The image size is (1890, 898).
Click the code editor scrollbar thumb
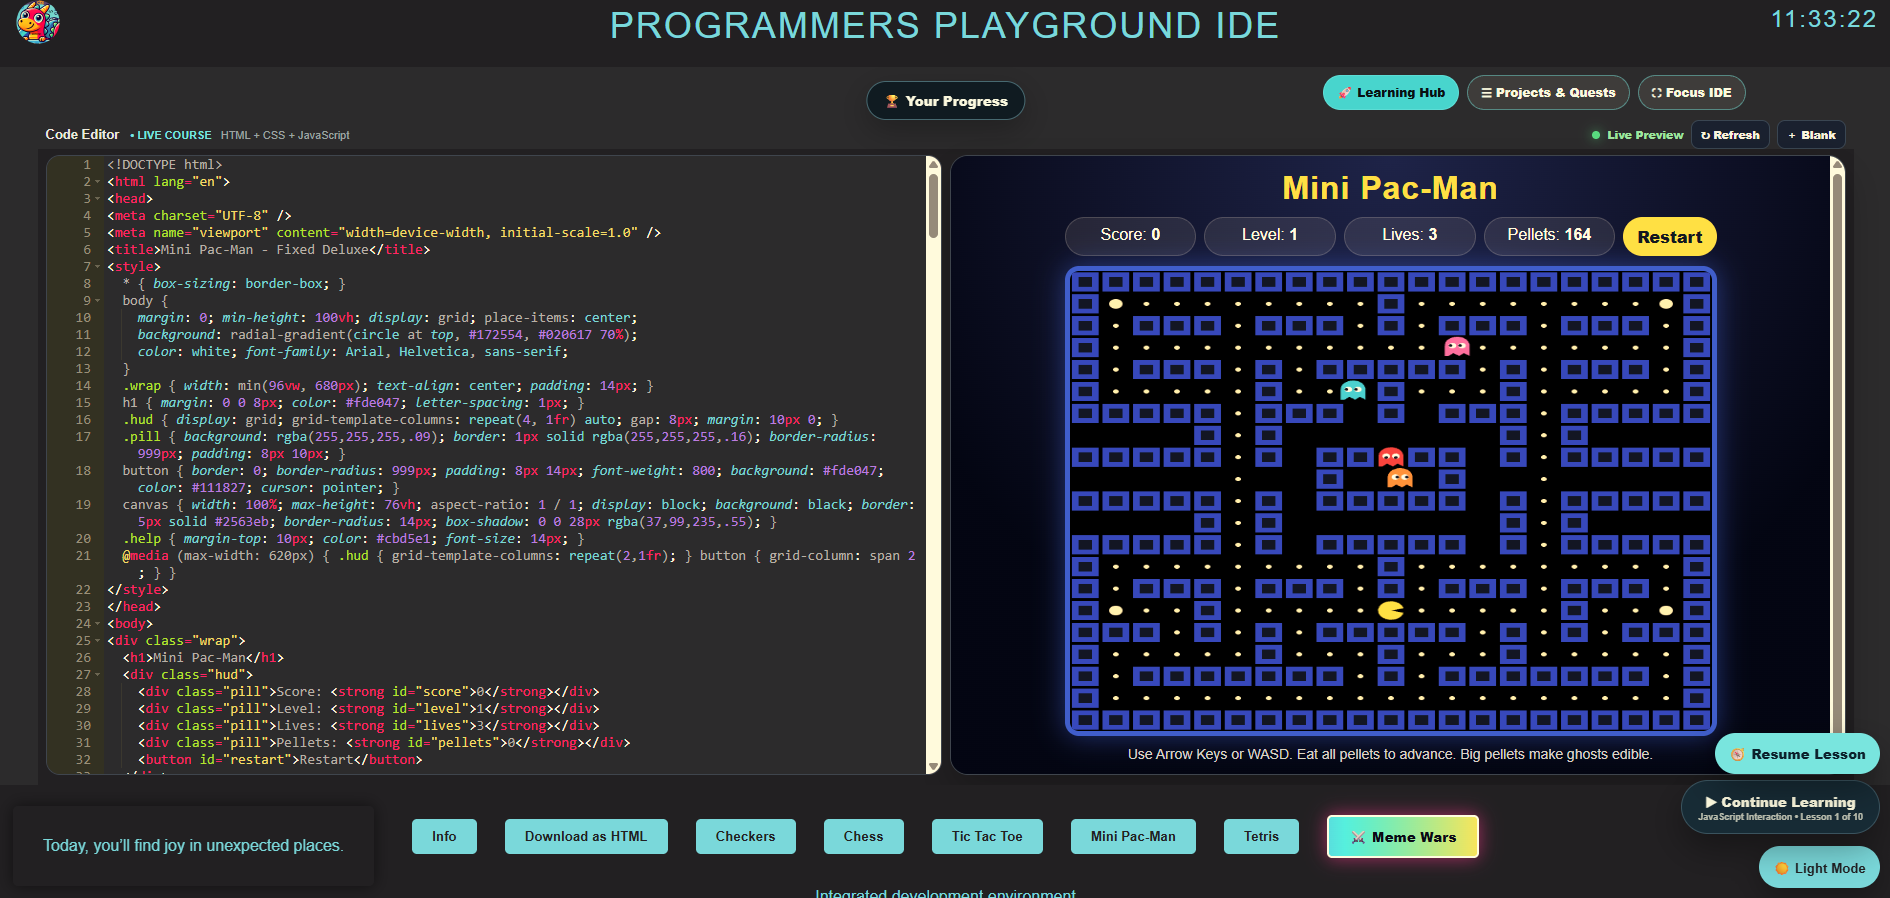pyautogui.click(x=933, y=205)
